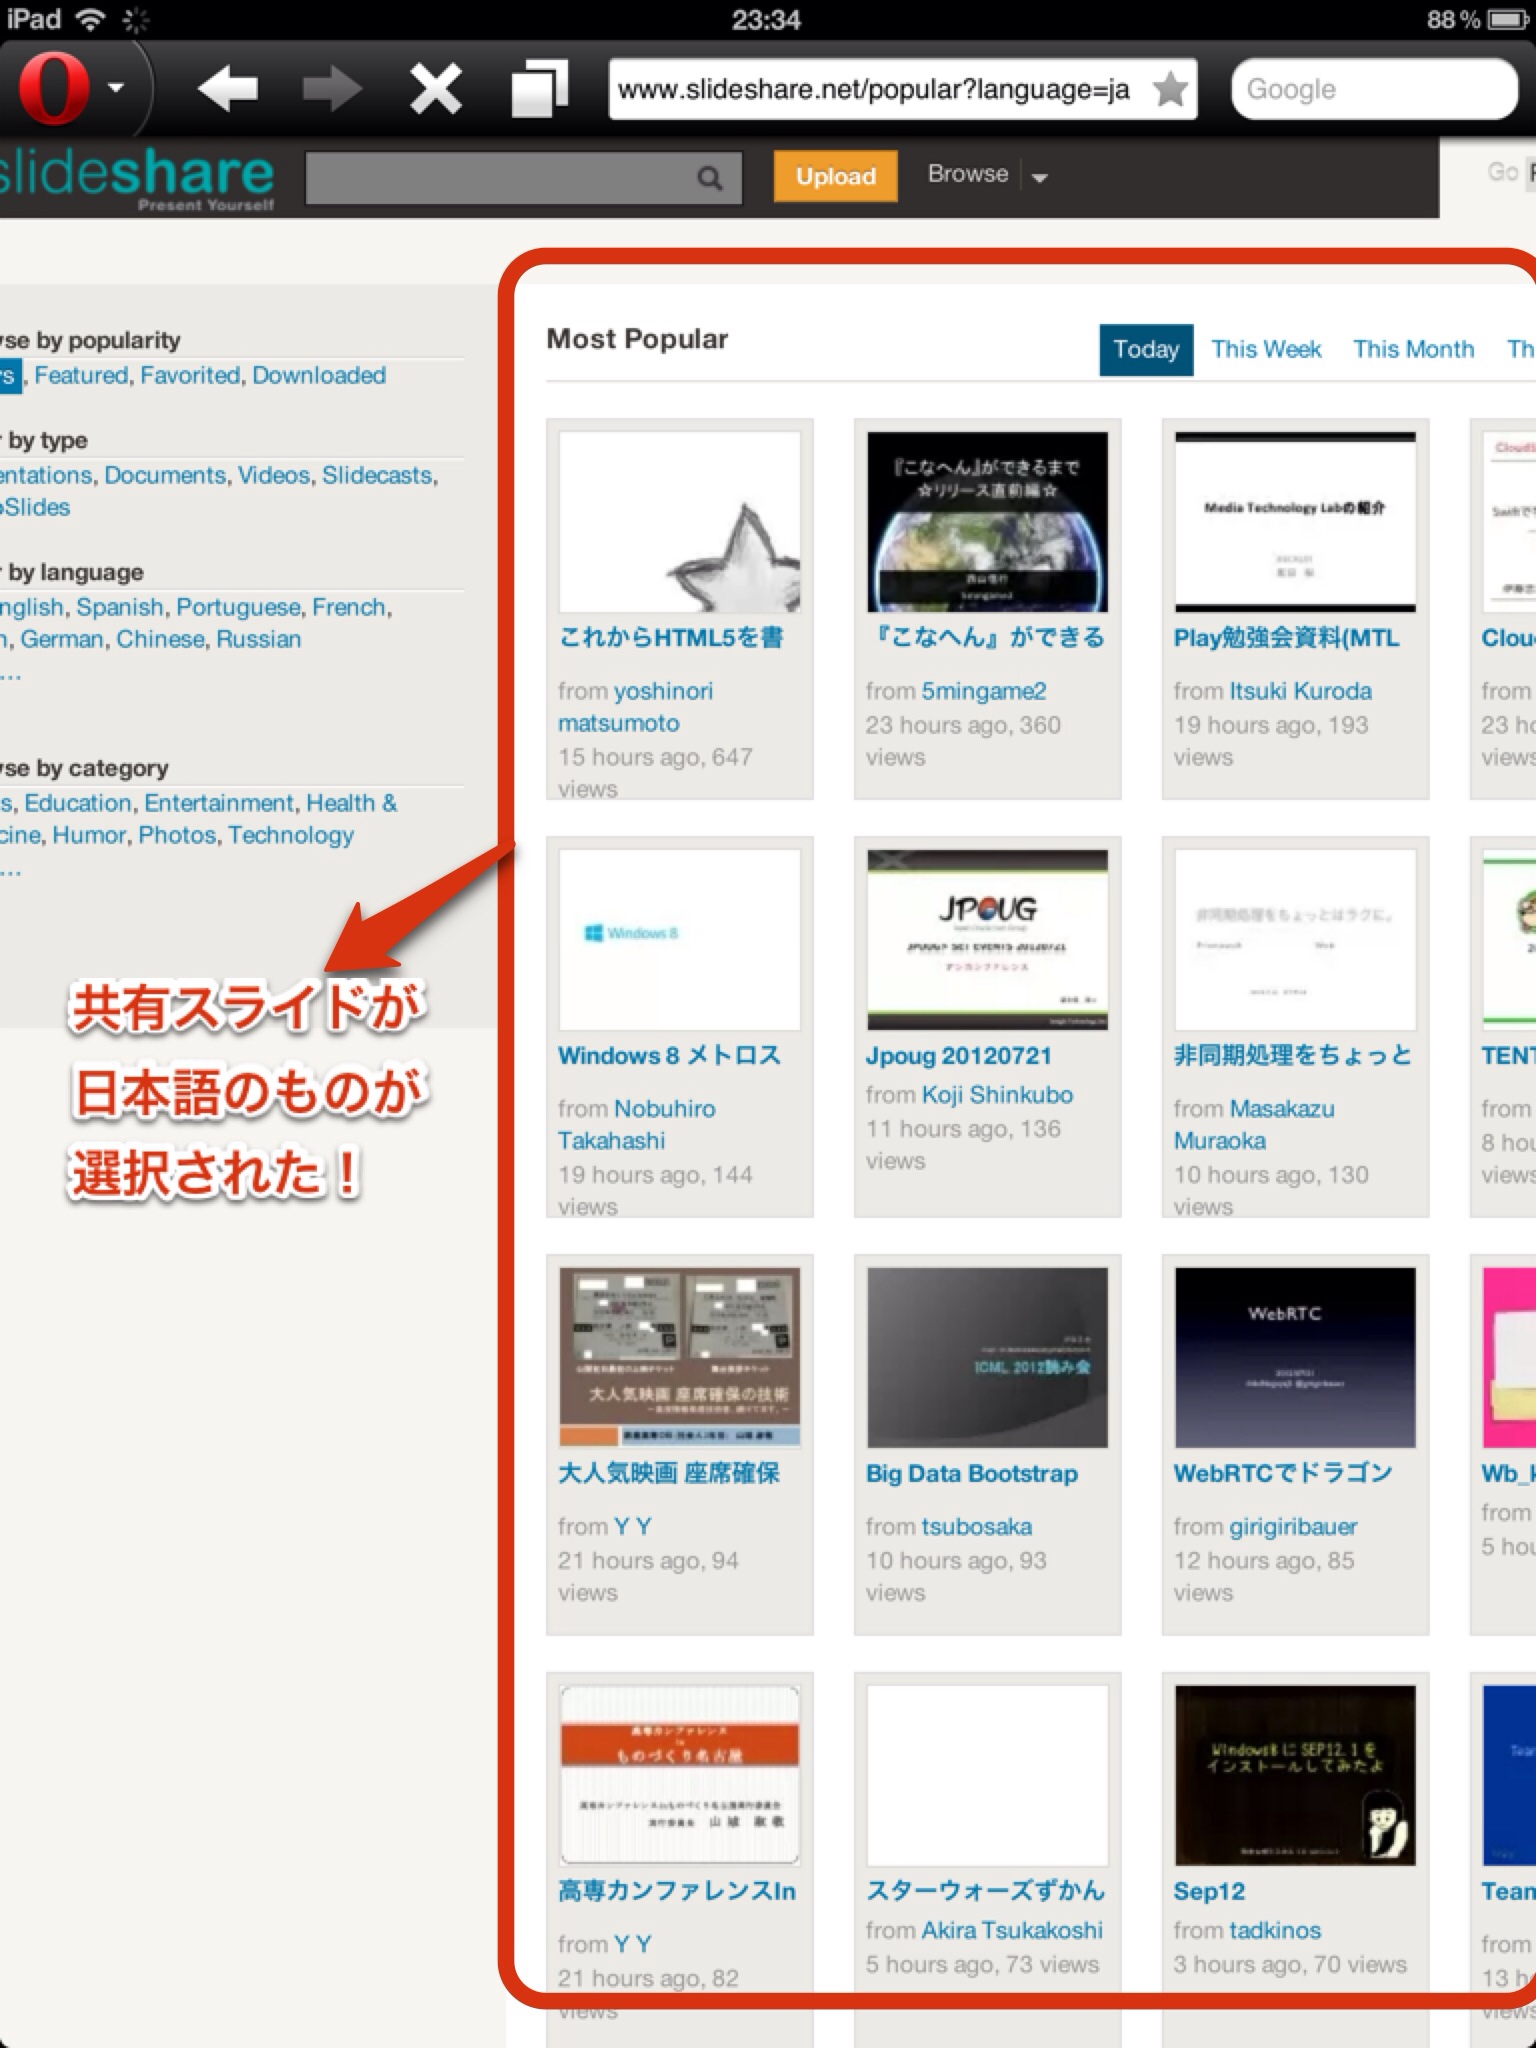This screenshot has width=1536, height=2048.
Task: Visit author Itsuki Kuroda
Action: coord(1301,691)
